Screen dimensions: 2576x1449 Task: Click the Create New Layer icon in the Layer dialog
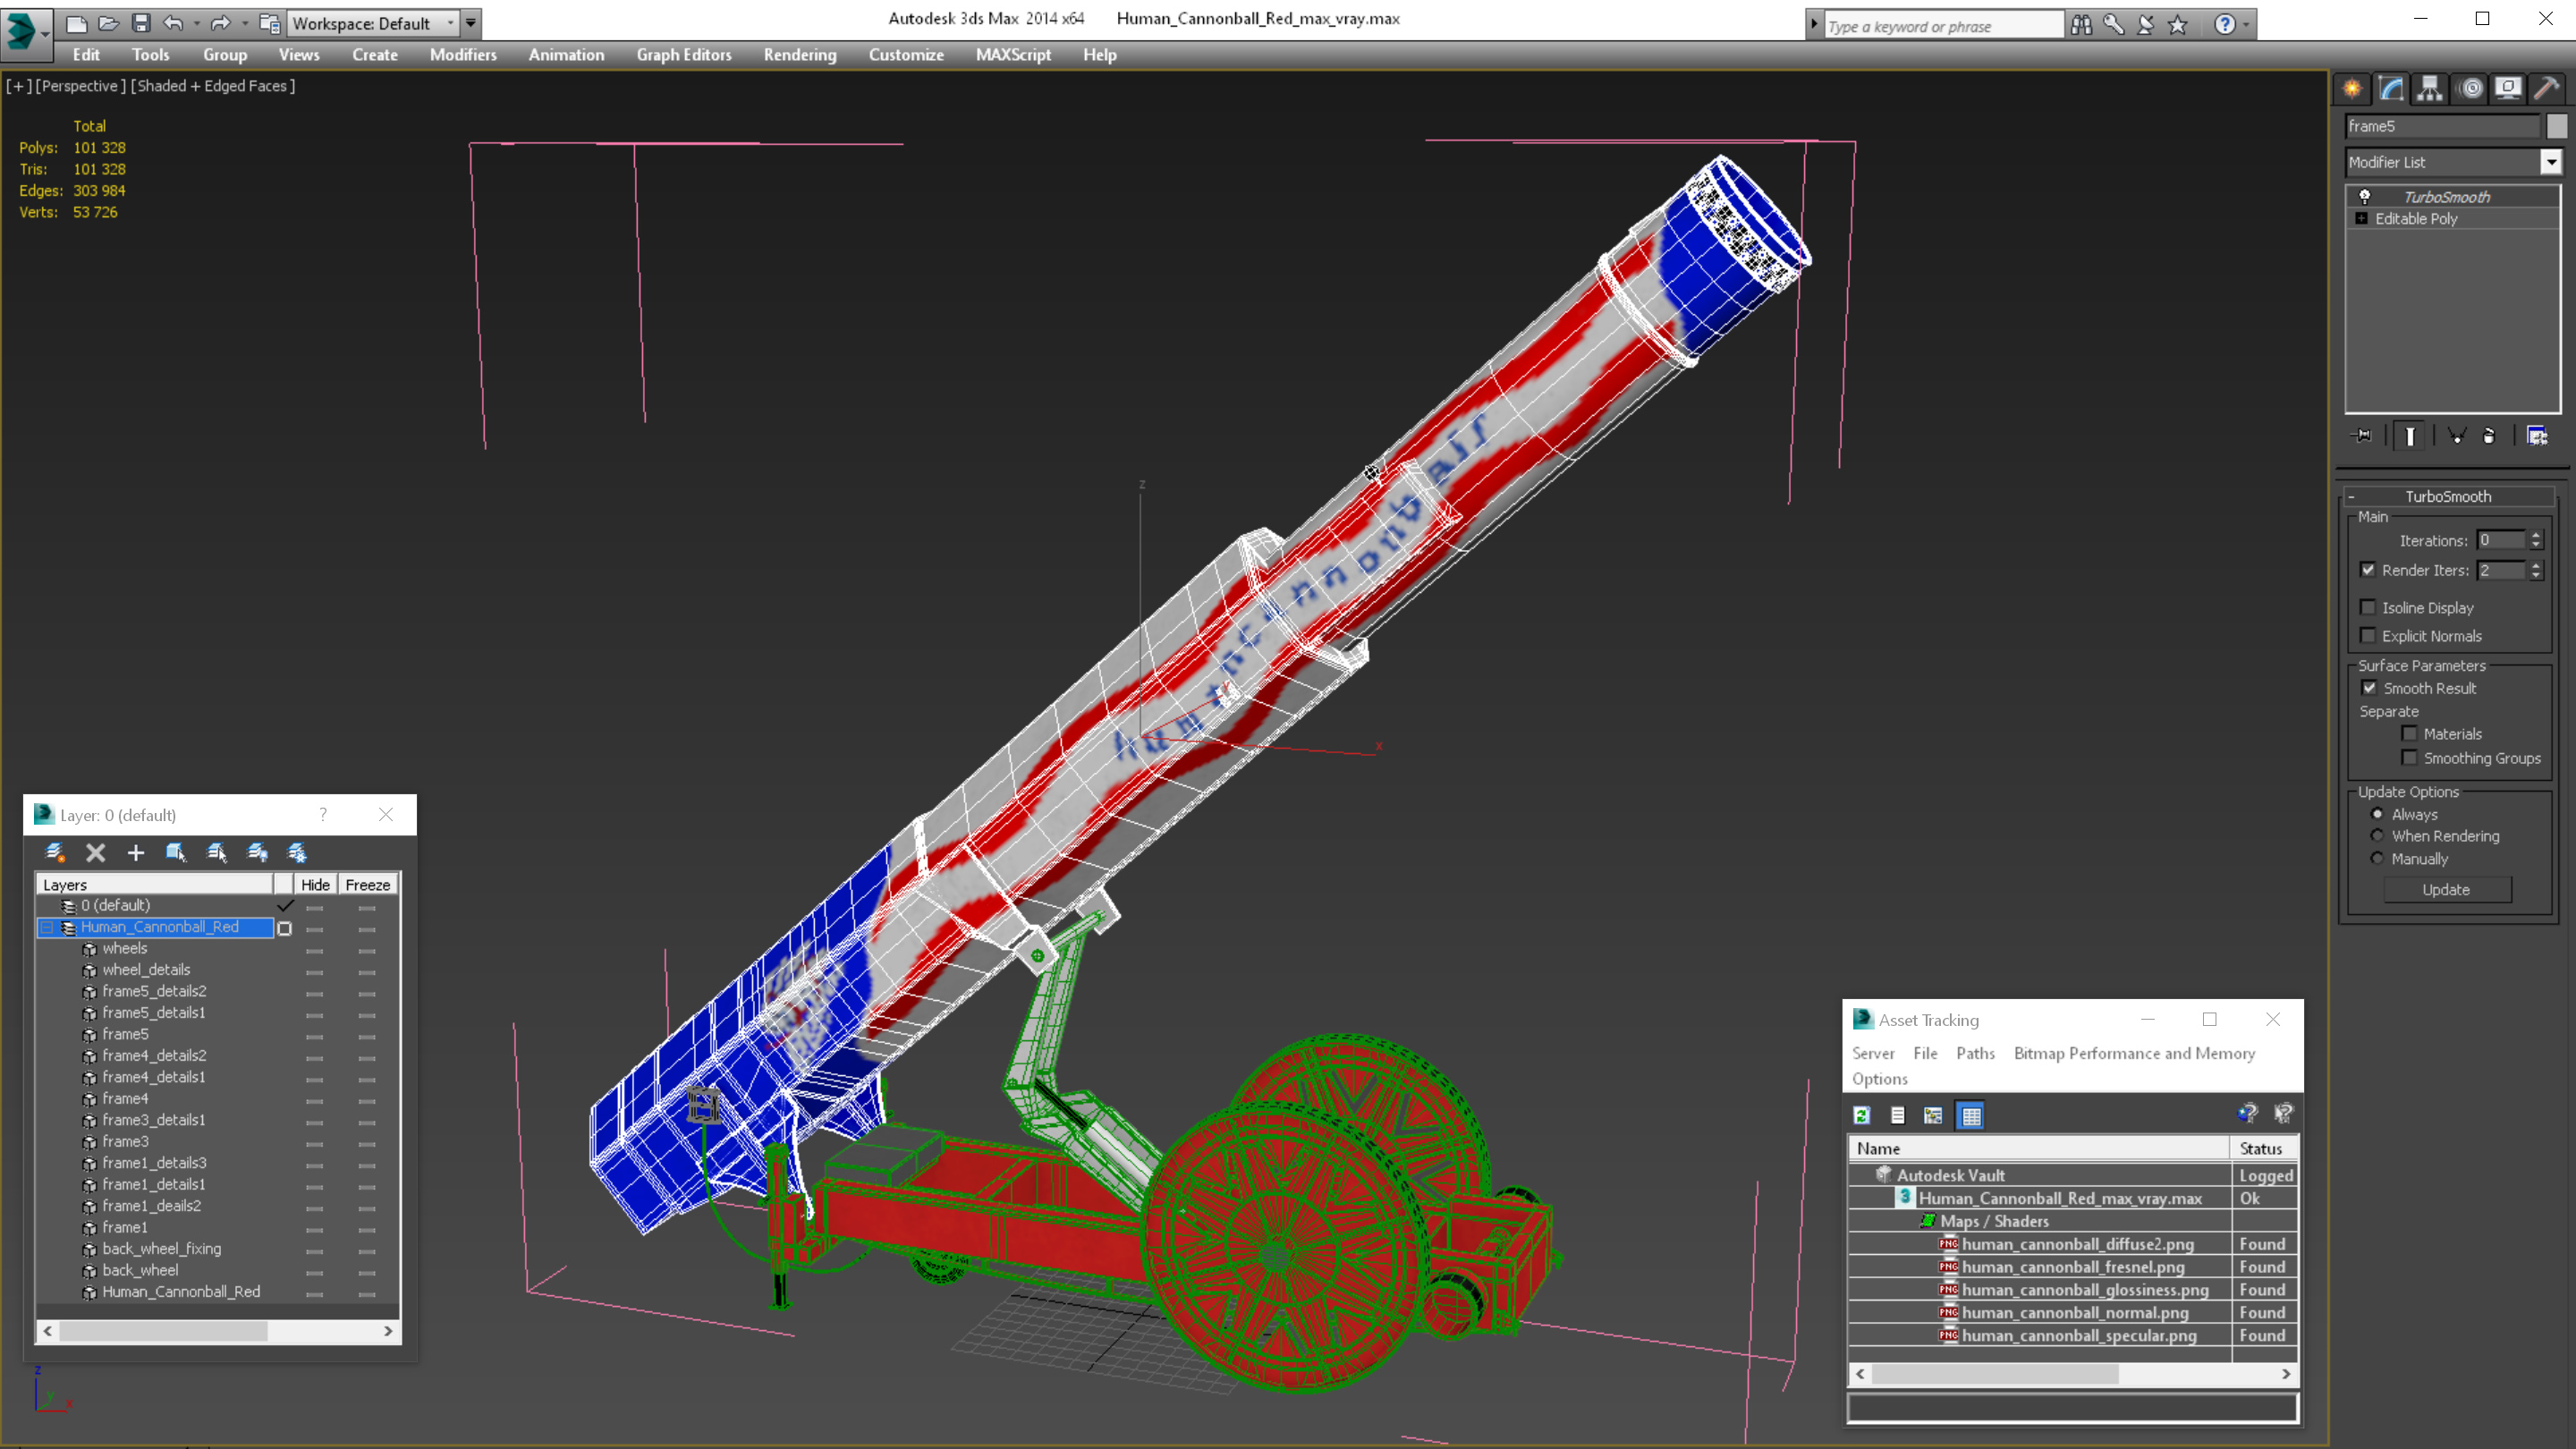tap(55, 852)
